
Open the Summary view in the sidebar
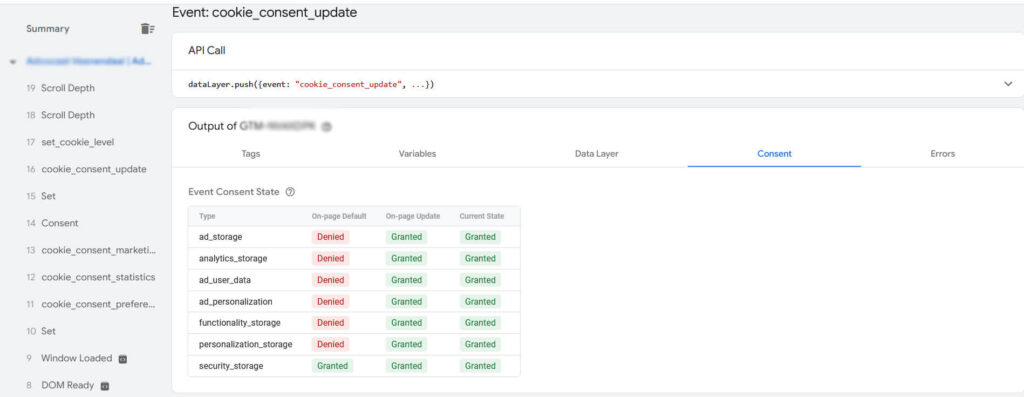pos(48,29)
